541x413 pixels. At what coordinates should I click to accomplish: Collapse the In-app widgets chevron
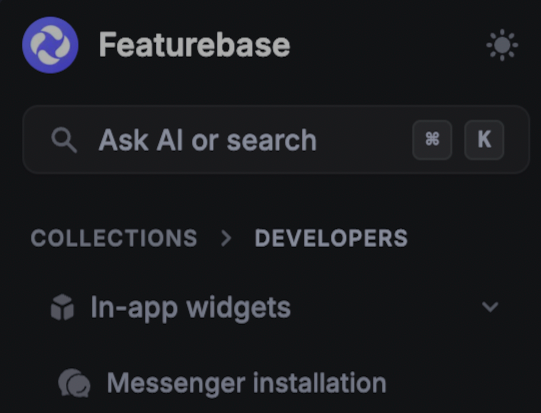coord(490,307)
